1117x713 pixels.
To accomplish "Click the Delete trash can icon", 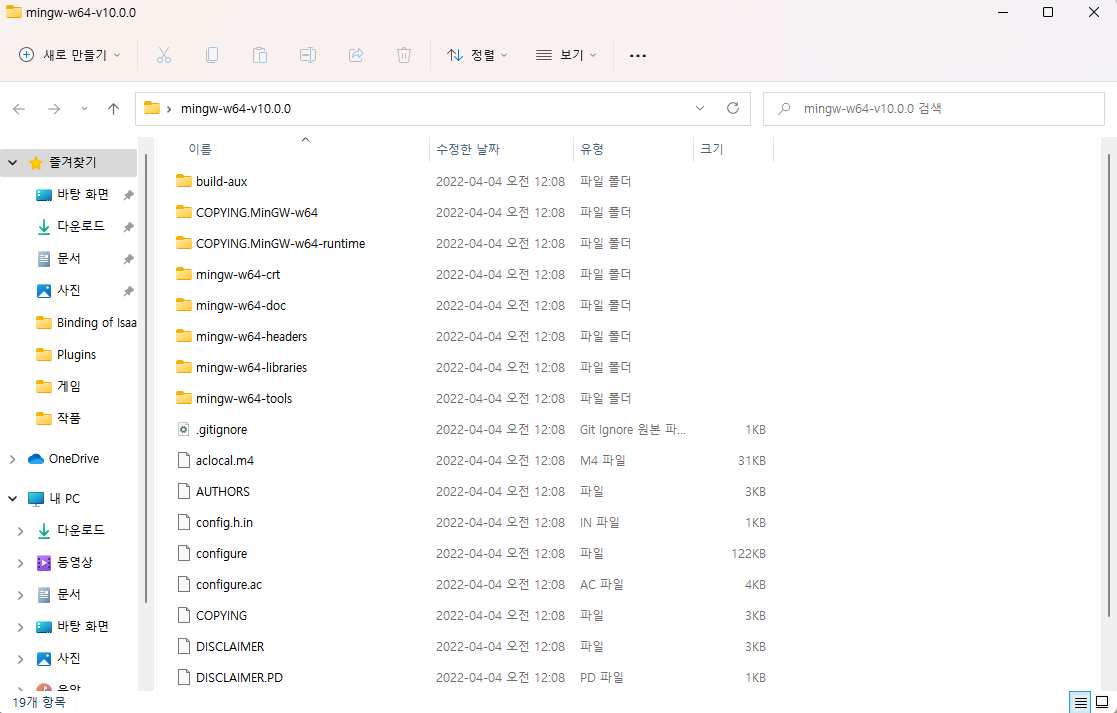I will point(404,55).
